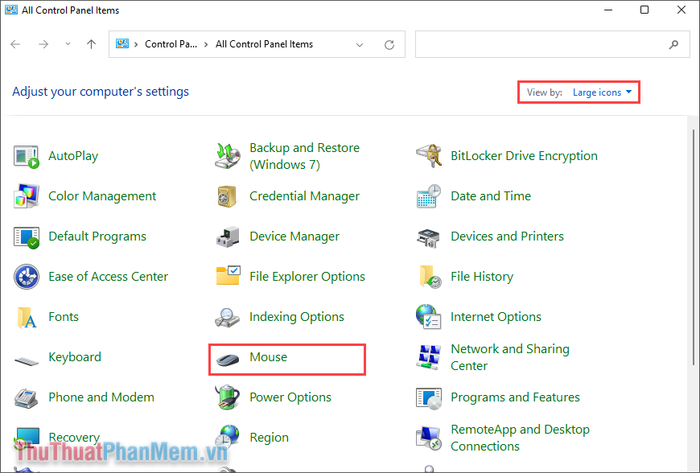Click inside the Control Panel search box

point(552,44)
